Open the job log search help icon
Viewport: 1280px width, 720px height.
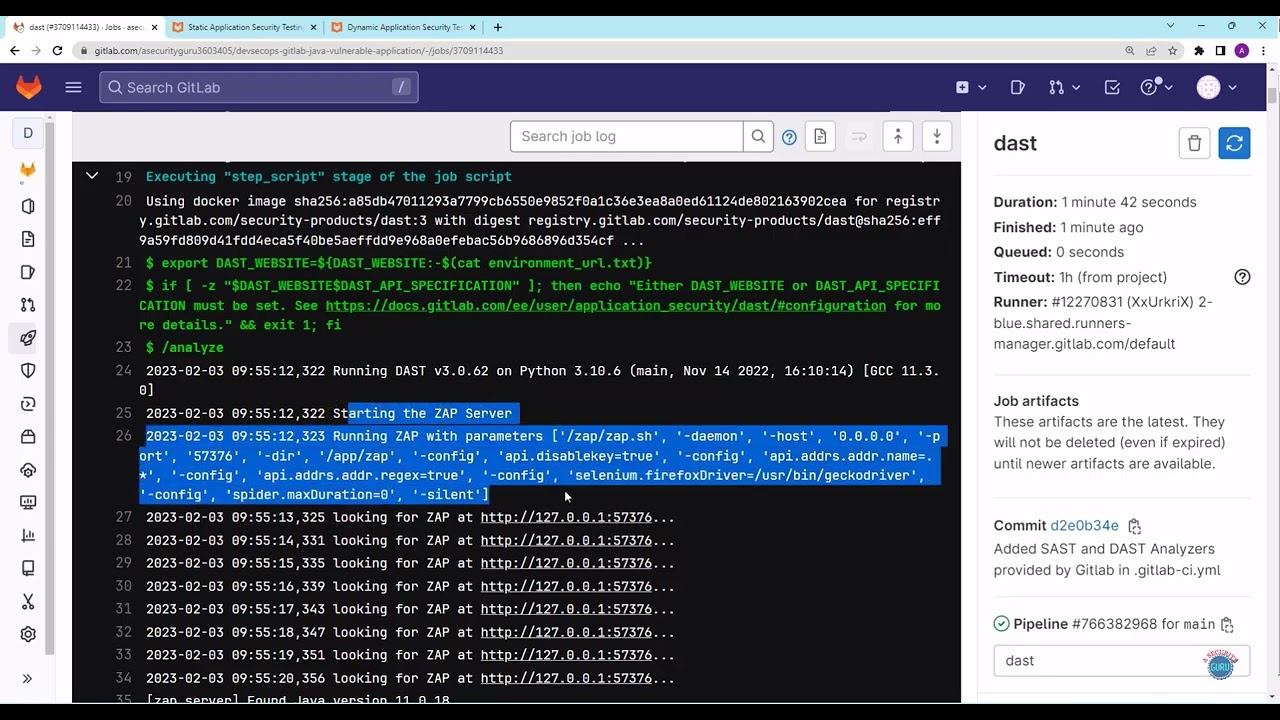789,137
